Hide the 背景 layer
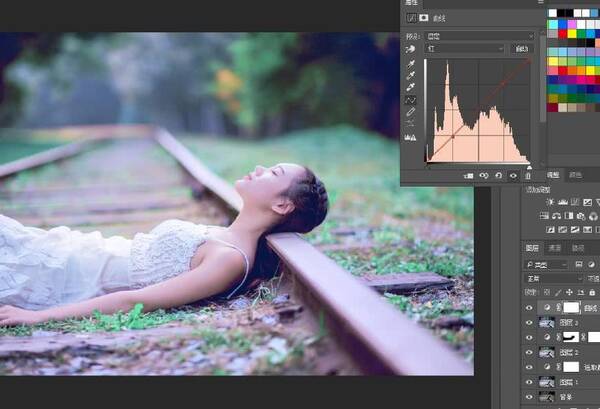 [x=530, y=397]
